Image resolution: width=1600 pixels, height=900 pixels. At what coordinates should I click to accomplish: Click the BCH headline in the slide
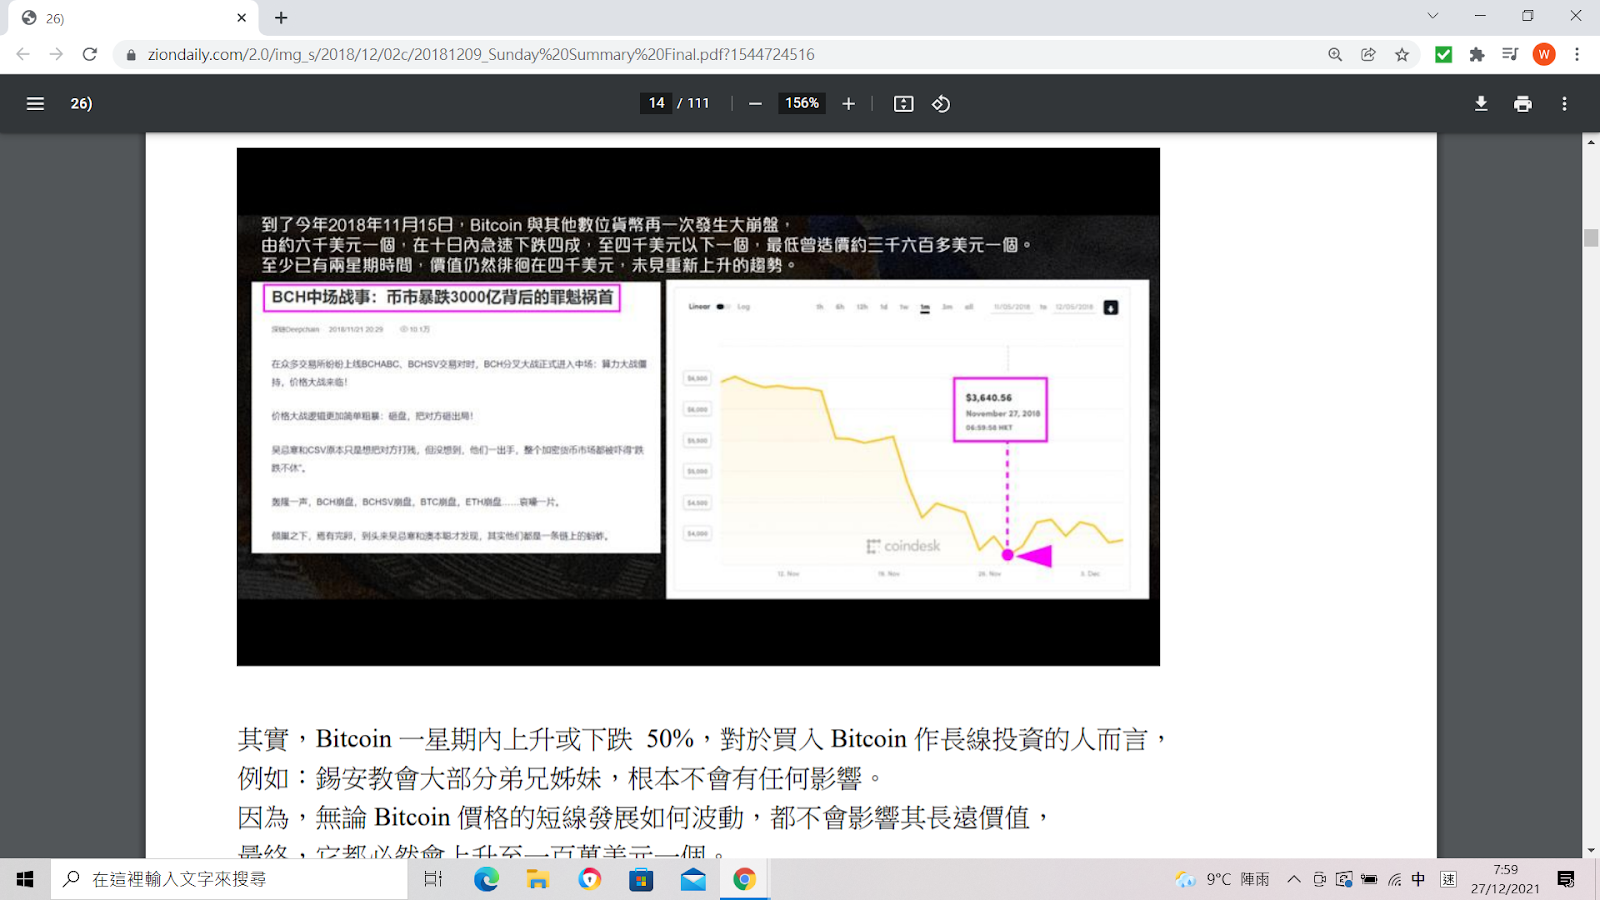pos(442,297)
